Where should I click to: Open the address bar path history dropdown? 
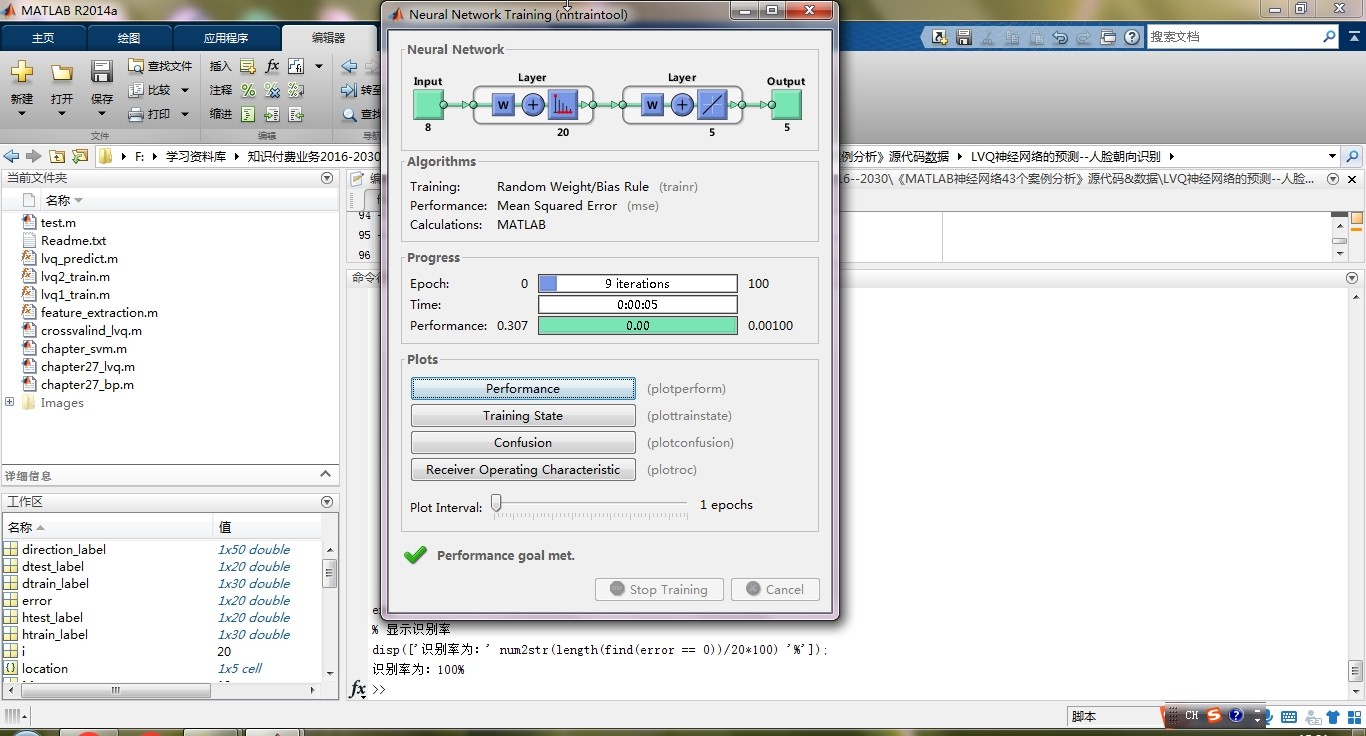point(1332,156)
